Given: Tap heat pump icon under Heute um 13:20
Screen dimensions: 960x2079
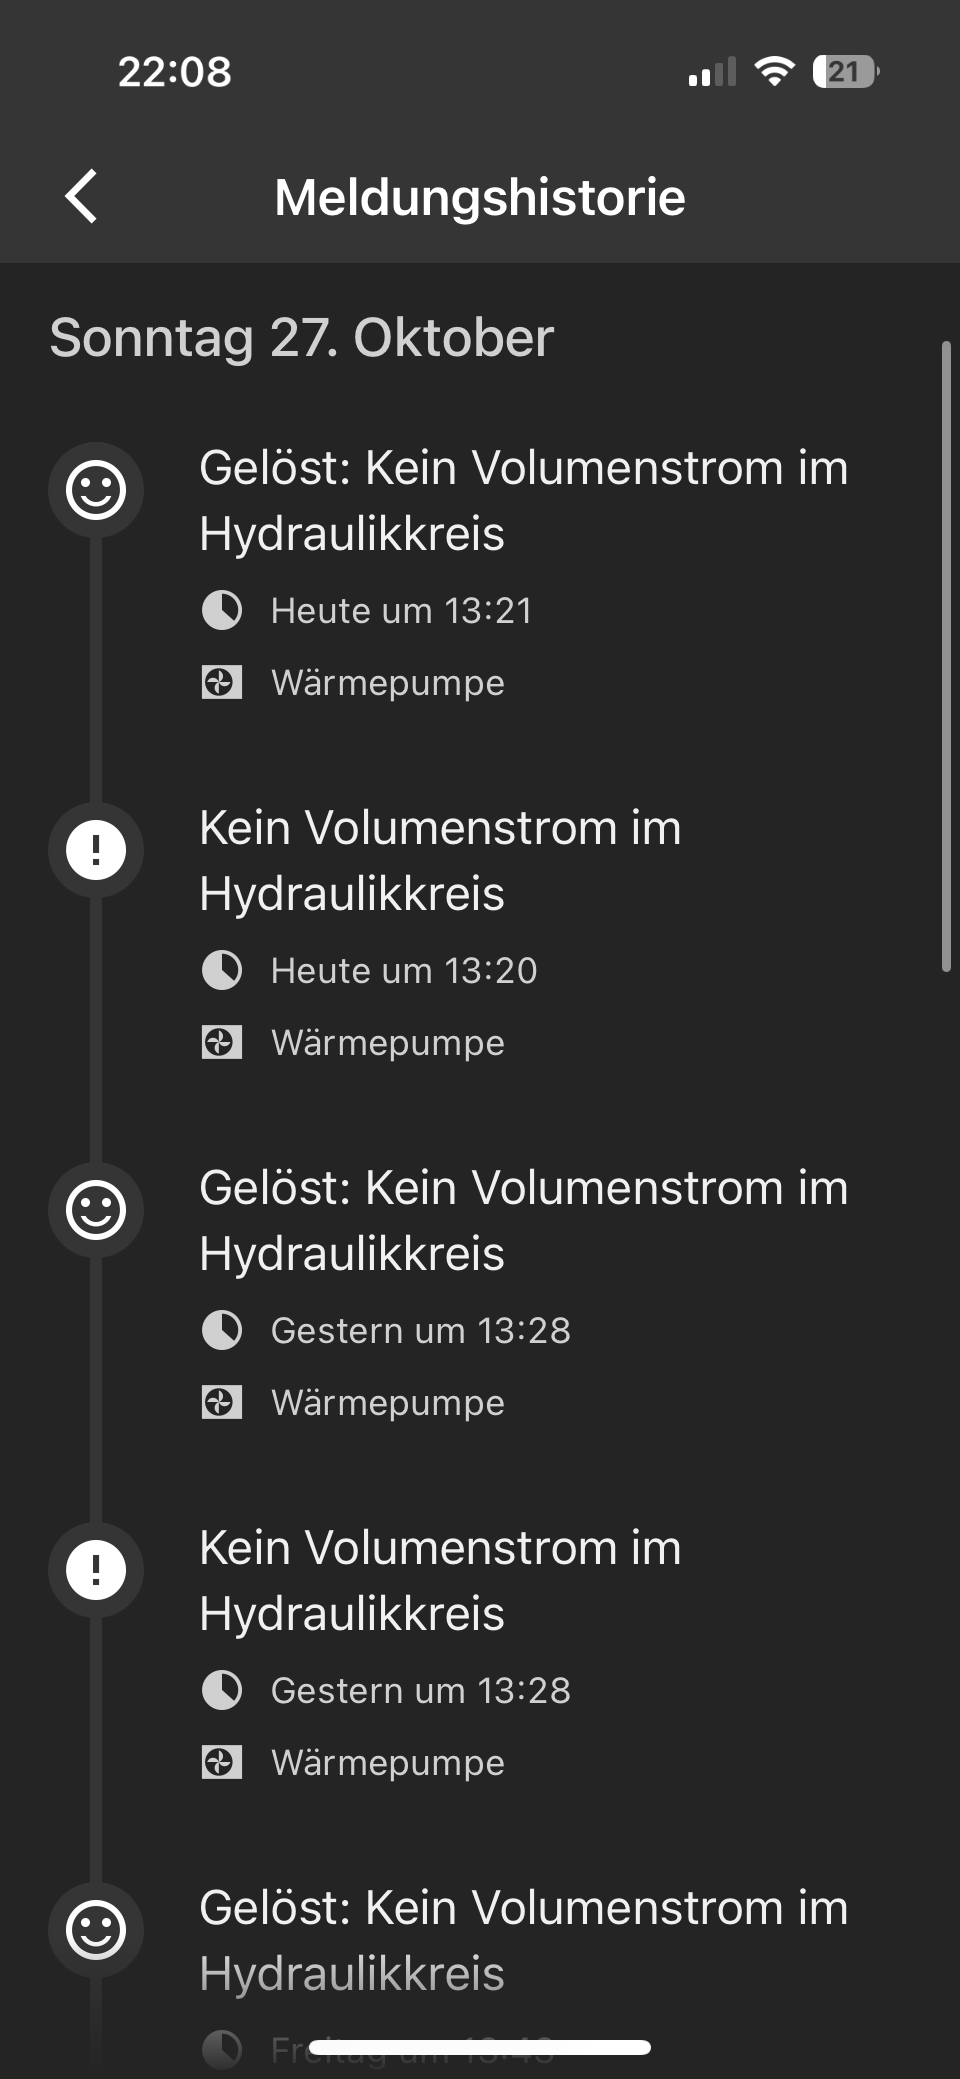Looking at the screenshot, I should coord(222,1043).
